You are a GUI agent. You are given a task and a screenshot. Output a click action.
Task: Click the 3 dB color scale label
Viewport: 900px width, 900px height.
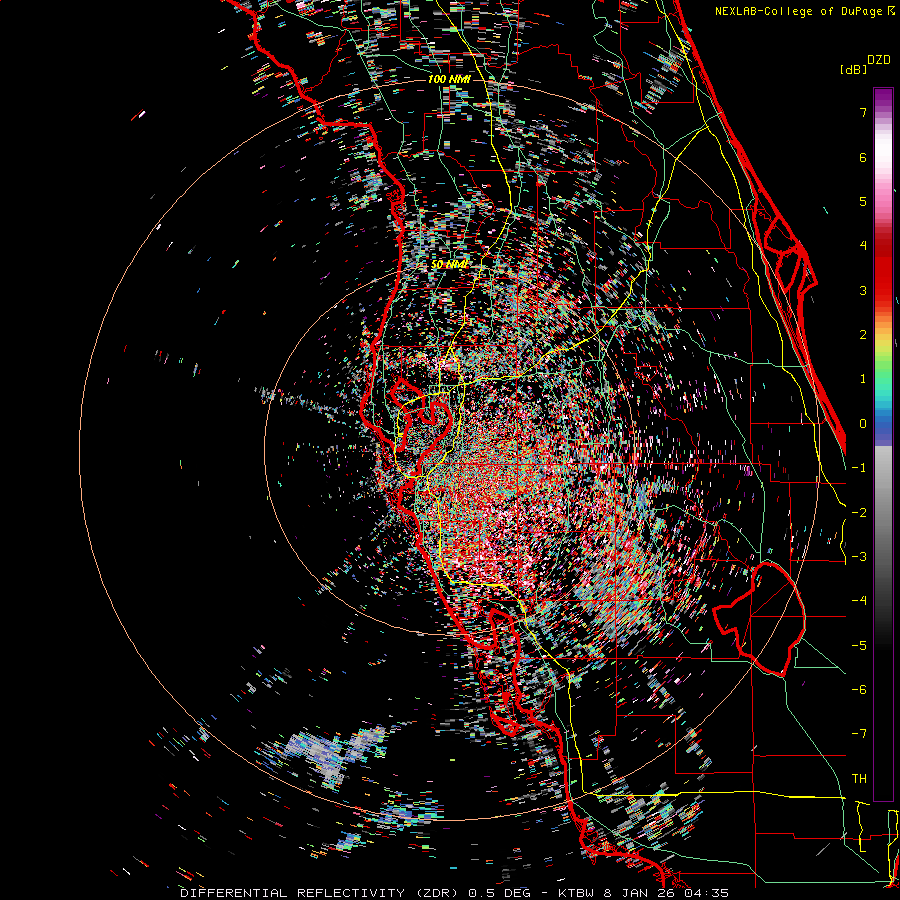tap(863, 290)
